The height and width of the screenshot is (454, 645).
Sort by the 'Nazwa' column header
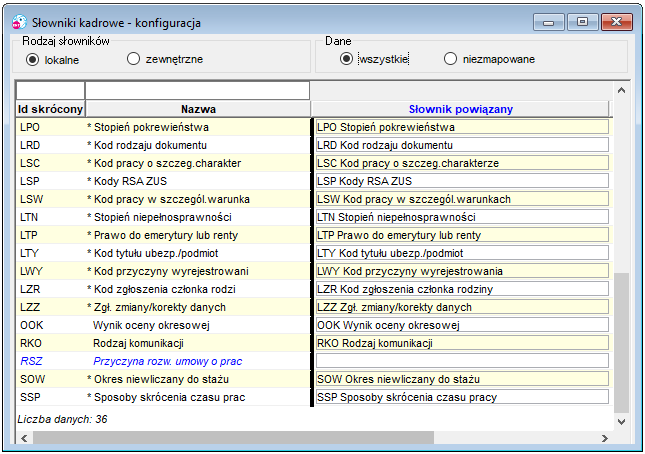(x=198, y=109)
